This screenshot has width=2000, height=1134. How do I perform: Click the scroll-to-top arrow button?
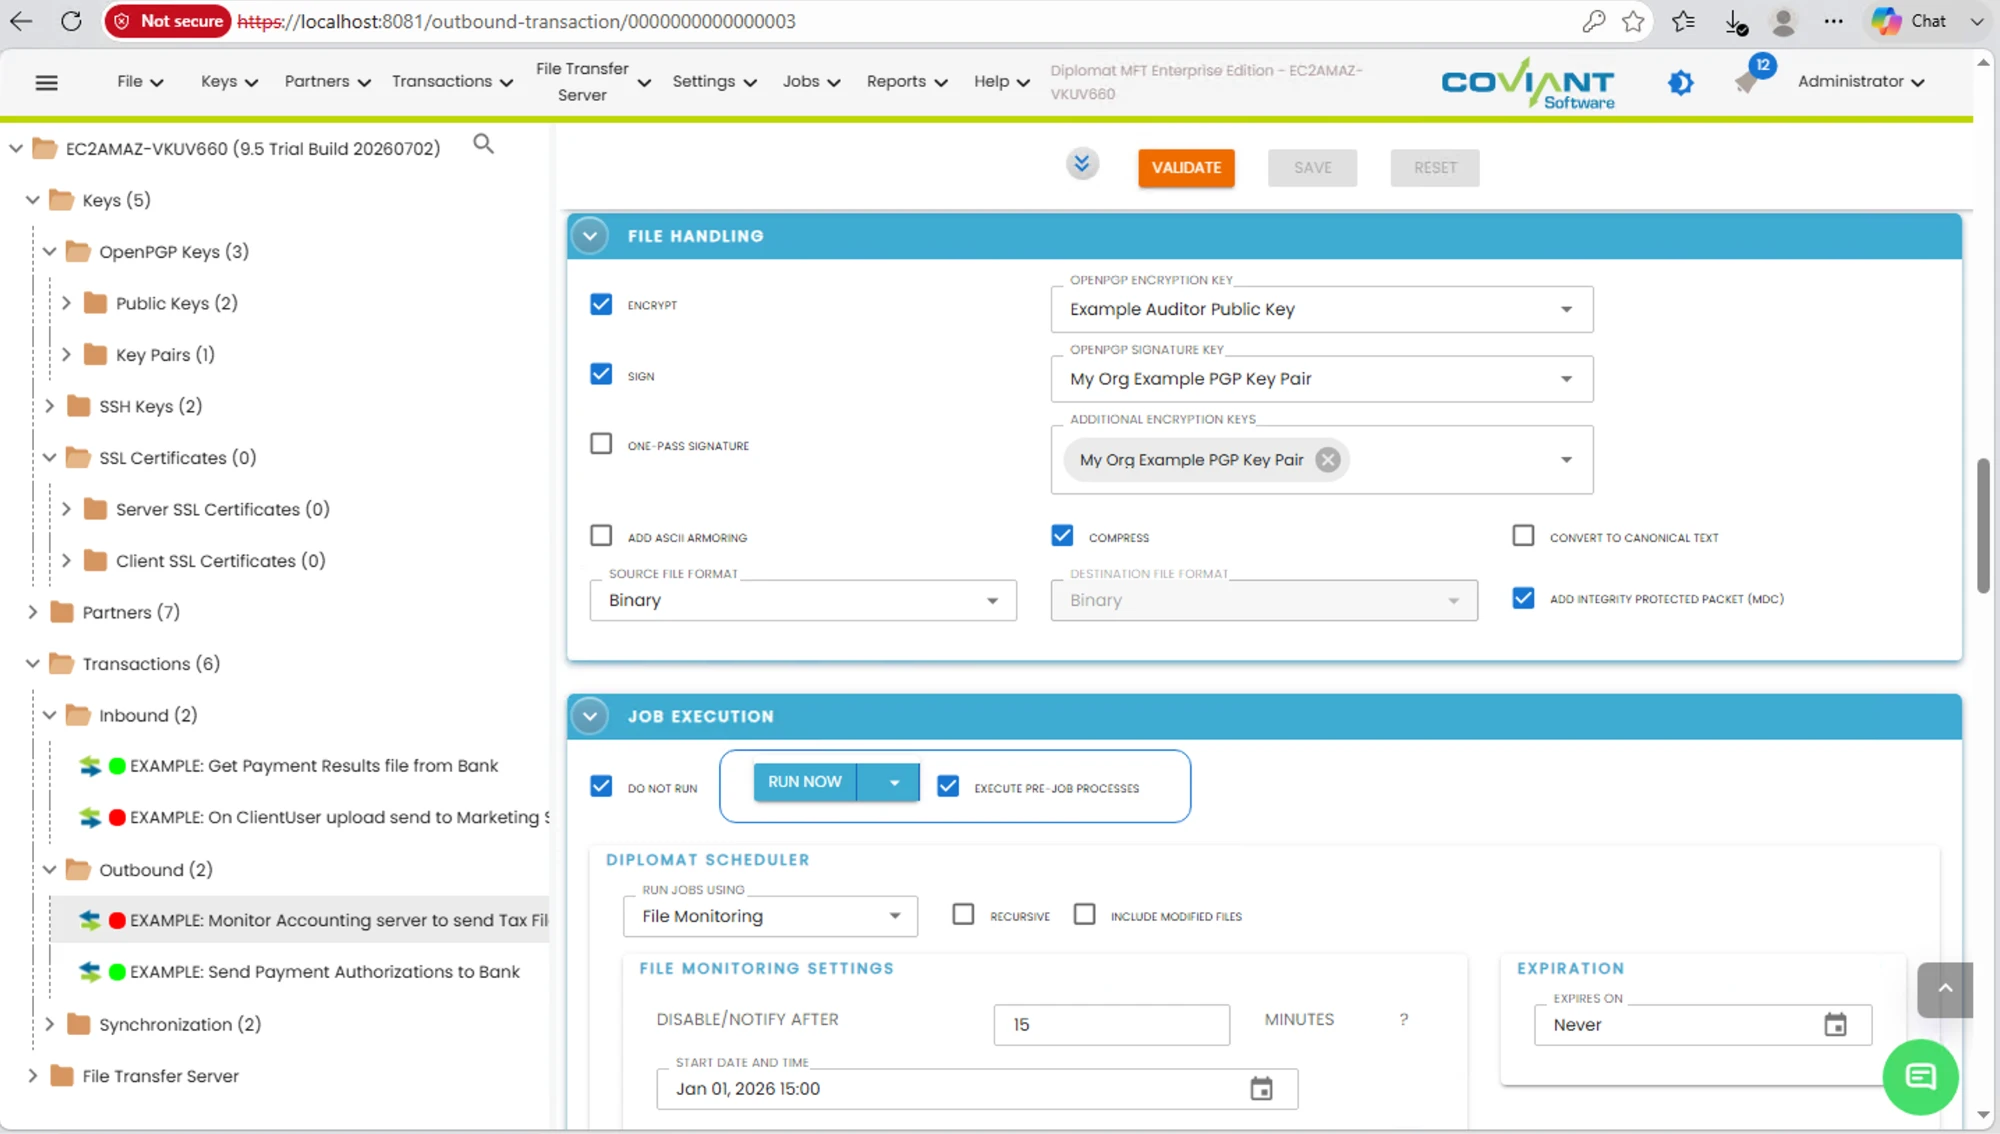point(1945,989)
